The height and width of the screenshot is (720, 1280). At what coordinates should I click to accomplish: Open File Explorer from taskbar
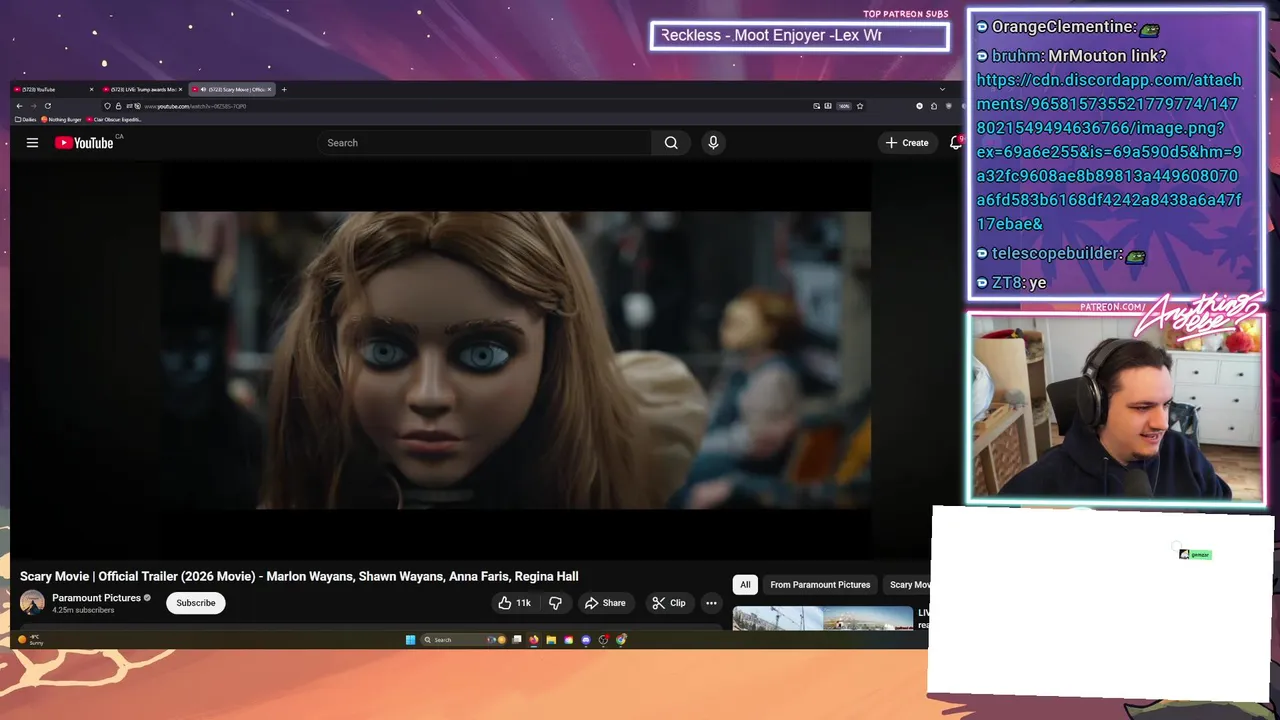551,640
